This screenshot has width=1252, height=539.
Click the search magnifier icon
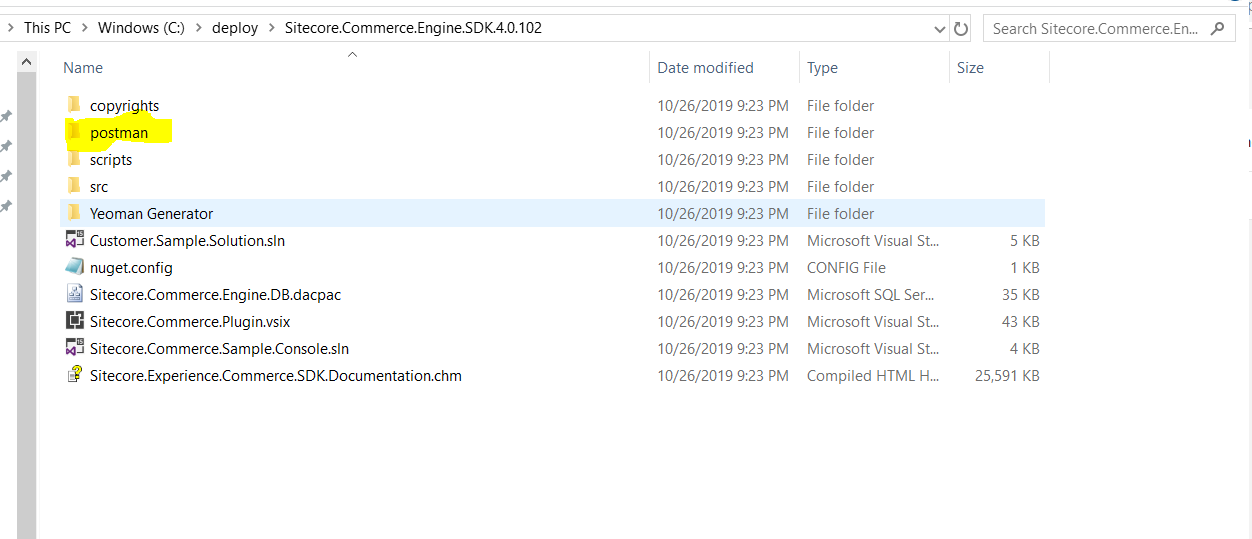click(x=1217, y=28)
